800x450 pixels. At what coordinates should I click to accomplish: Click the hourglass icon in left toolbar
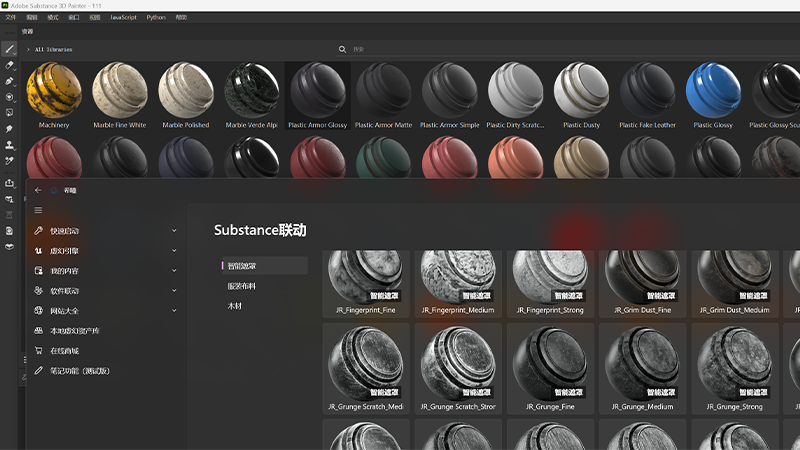click(9, 215)
